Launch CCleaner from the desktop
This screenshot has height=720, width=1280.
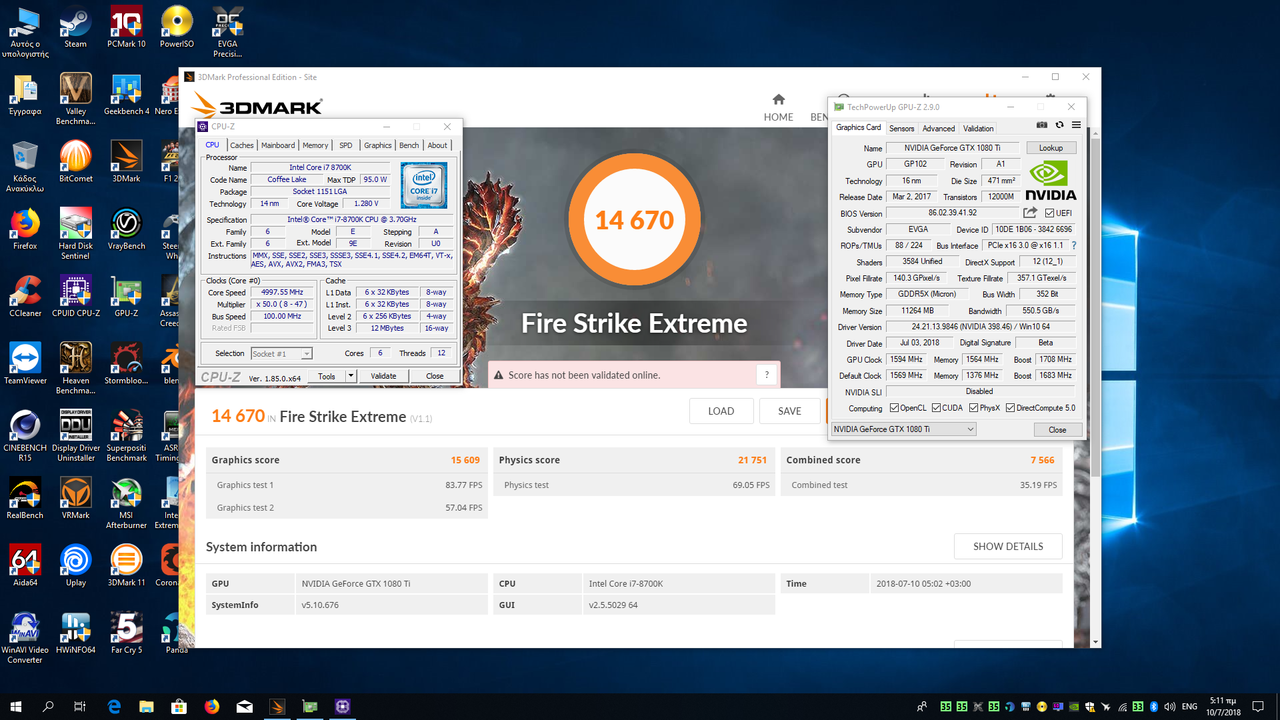point(25,296)
